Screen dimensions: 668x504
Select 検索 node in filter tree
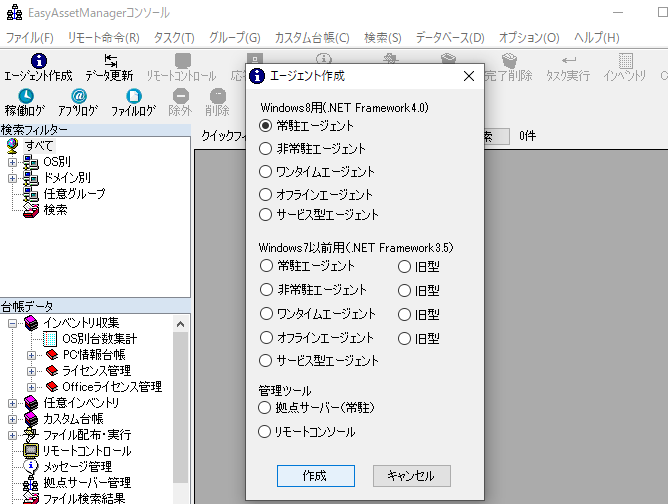(x=55, y=210)
